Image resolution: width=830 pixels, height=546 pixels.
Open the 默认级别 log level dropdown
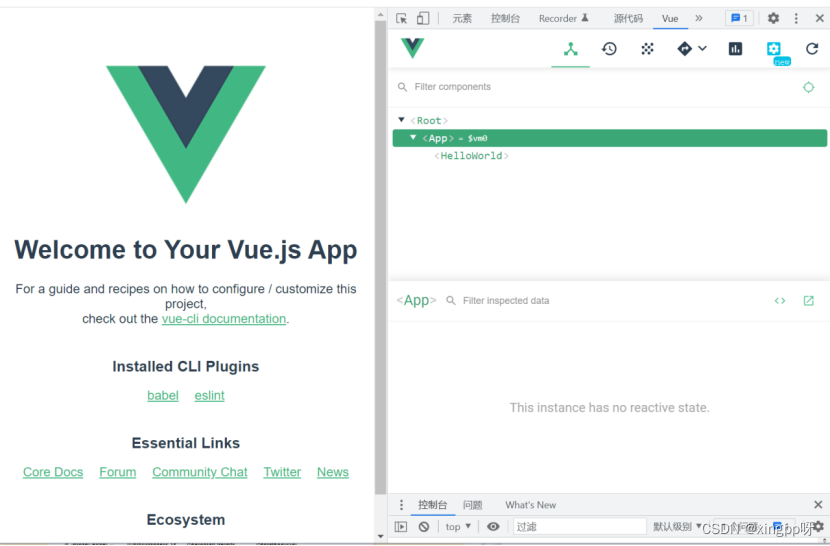tap(677, 526)
